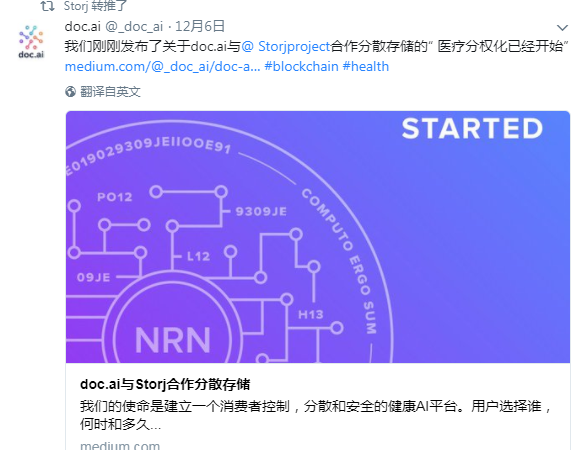Click the STARTED text on the card image
Screen dimensions: 574x450
pyautogui.click(x=472, y=129)
